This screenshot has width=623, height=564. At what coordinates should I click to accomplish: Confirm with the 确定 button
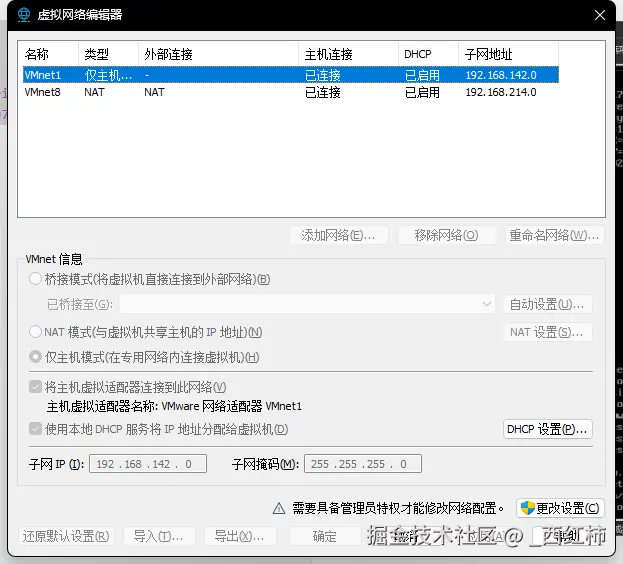pyautogui.click(x=325, y=536)
